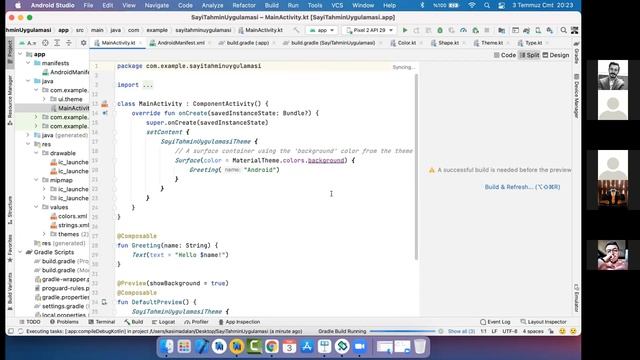The width and height of the screenshot is (640, 360).
Task: Open project panel settings gear icon
Action: (83, 43)
